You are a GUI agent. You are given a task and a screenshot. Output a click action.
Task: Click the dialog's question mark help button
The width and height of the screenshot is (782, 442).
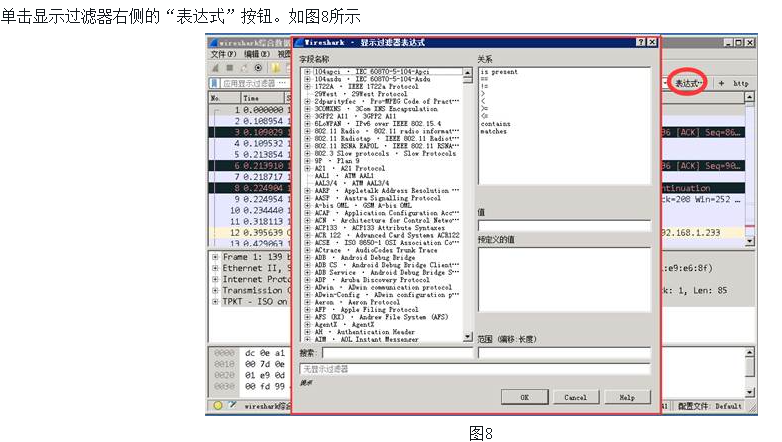point(641,42)
